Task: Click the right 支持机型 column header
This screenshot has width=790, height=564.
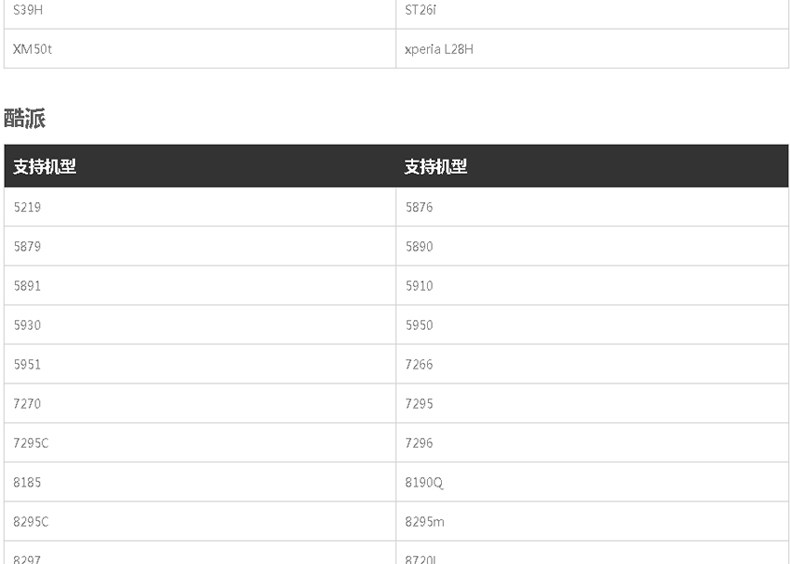Action: [436, 167]
